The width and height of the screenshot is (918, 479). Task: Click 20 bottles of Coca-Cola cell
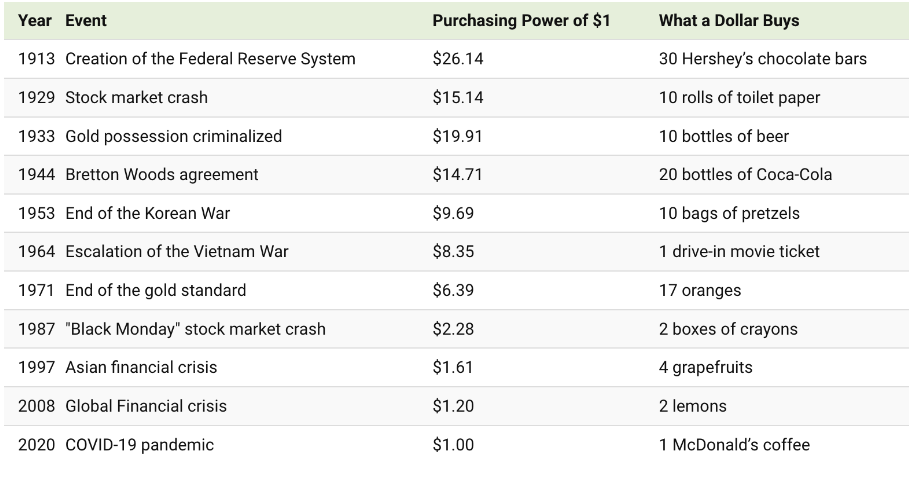745,175
